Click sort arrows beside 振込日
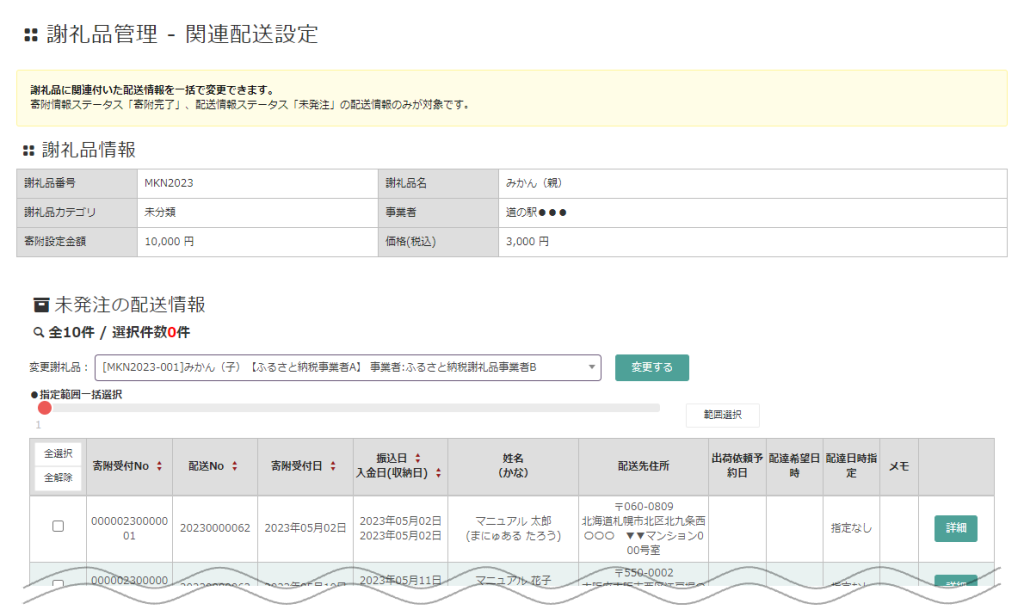Screen dimensions: 1024x616 pyautogui.click(x=417, y=458)
